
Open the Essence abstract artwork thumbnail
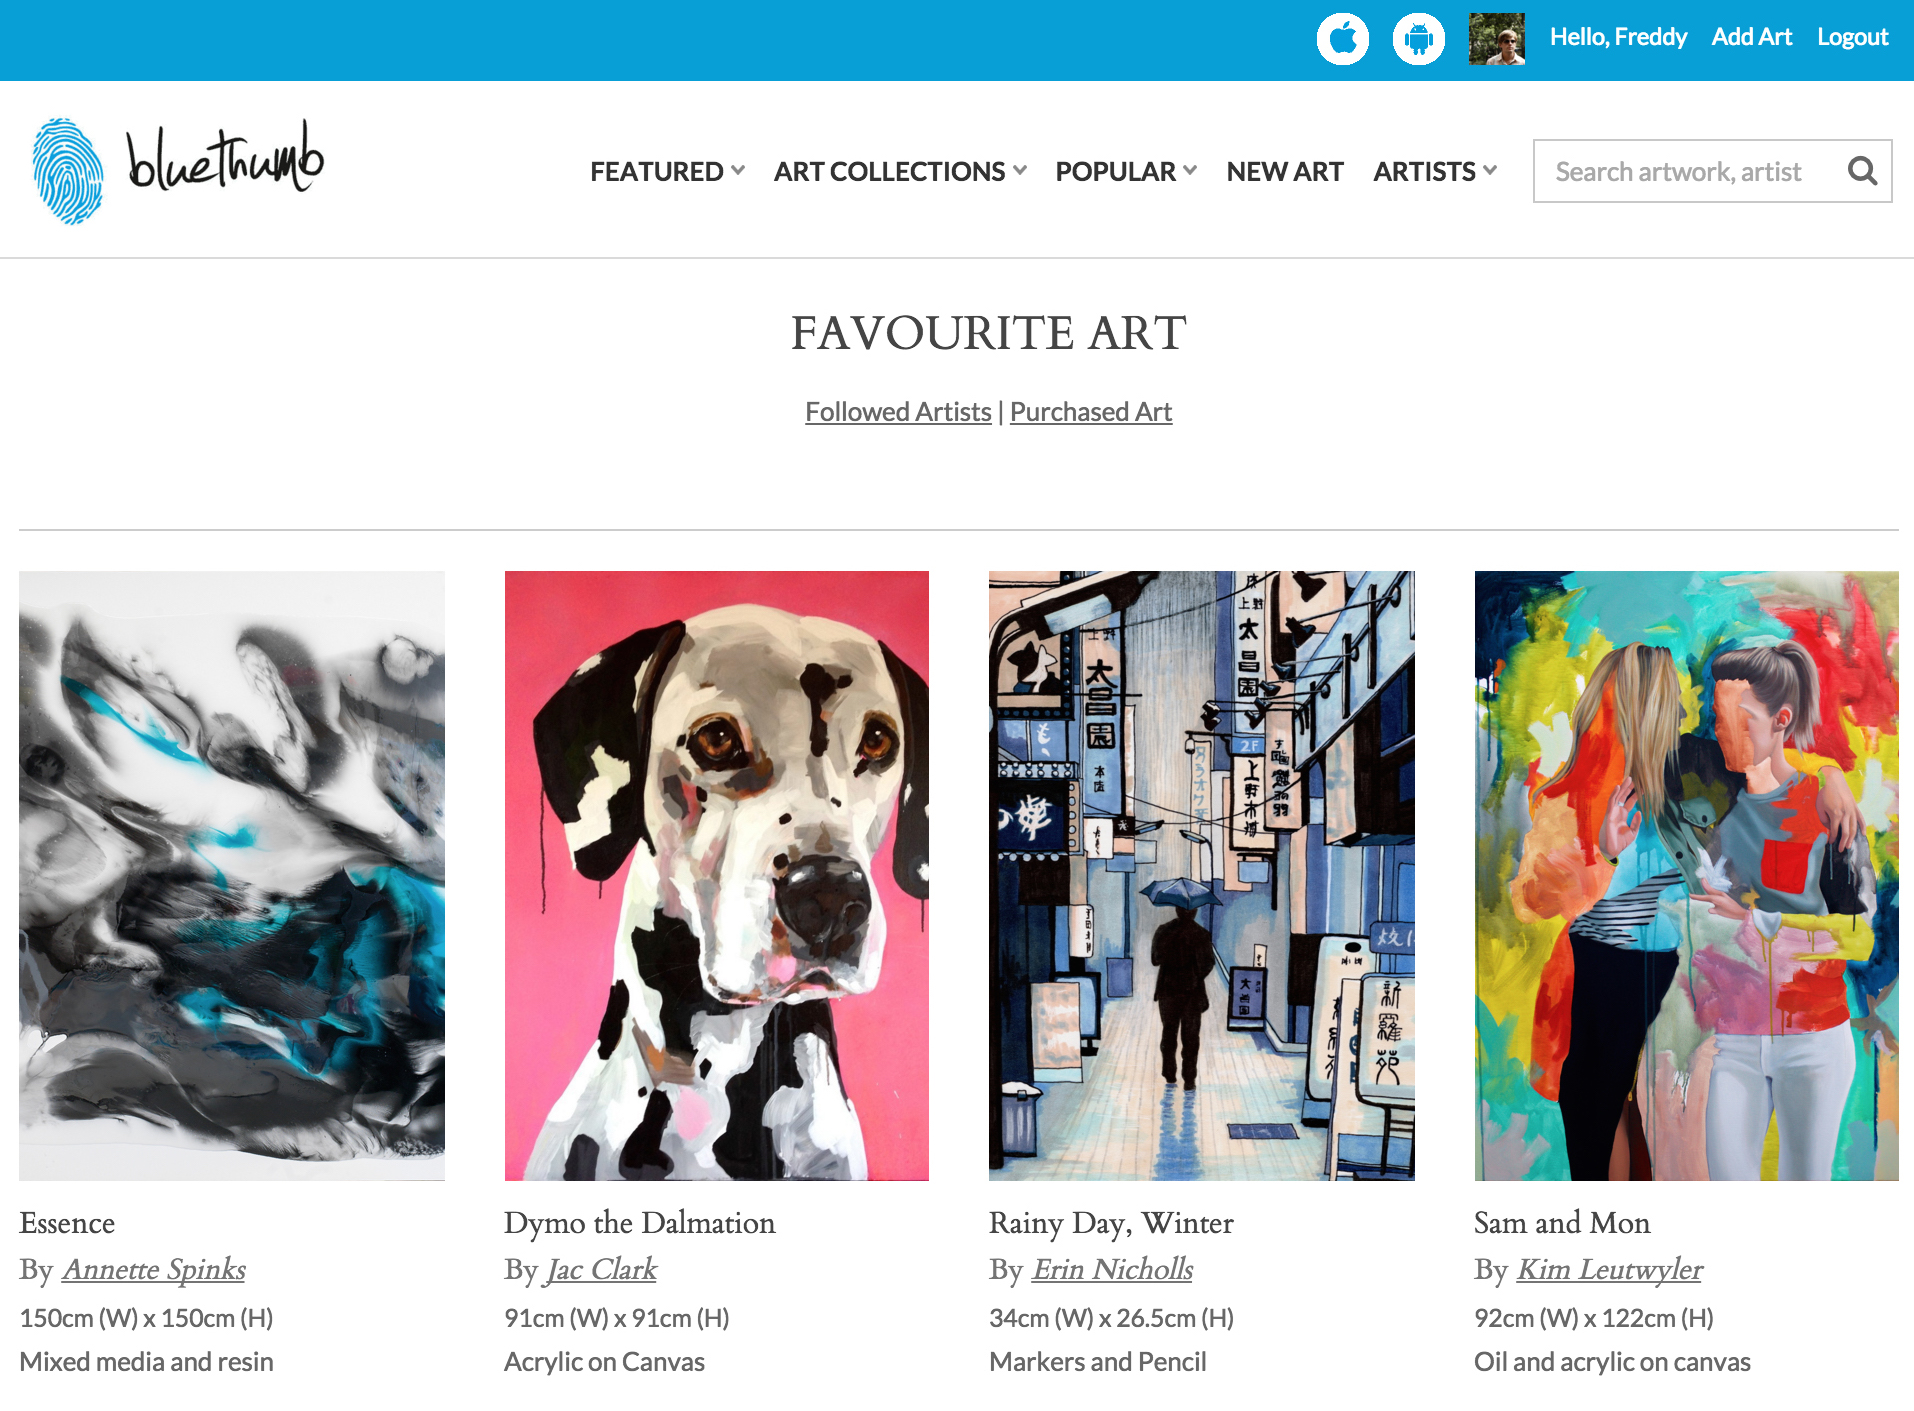tap(232, 876)
